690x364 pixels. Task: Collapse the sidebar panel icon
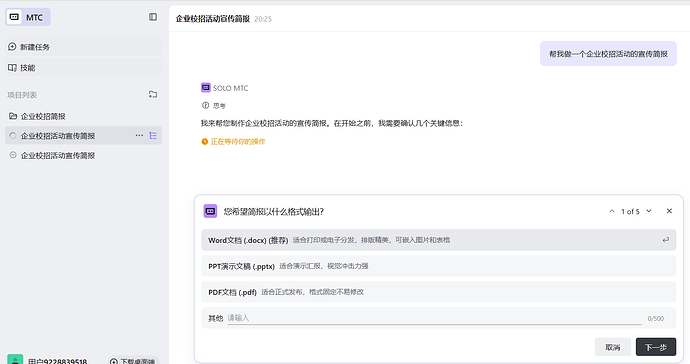[153, 17]
